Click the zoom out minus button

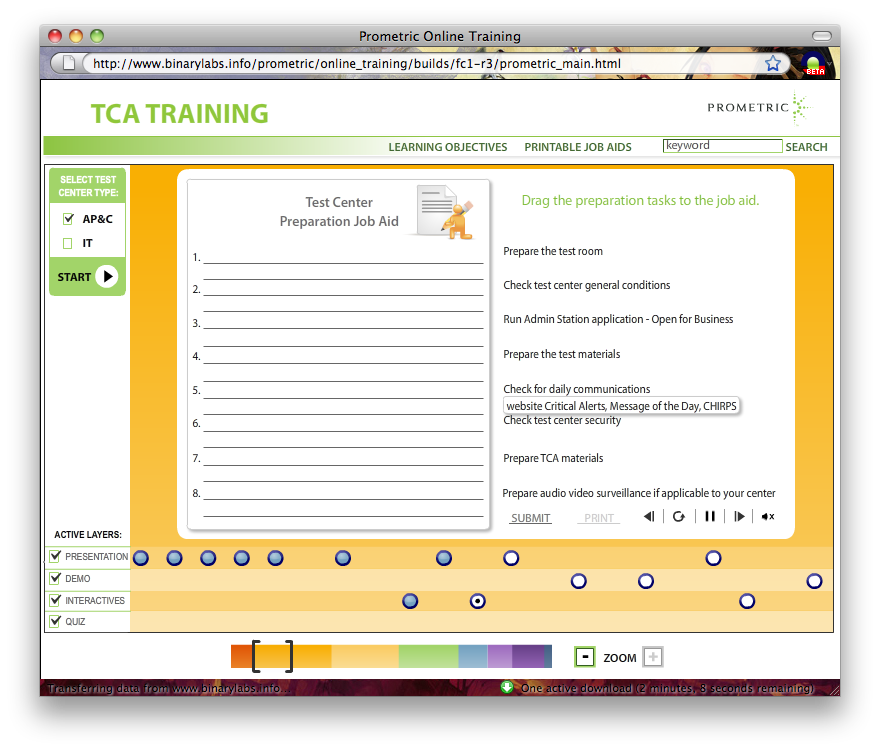[x=585, y=657]
